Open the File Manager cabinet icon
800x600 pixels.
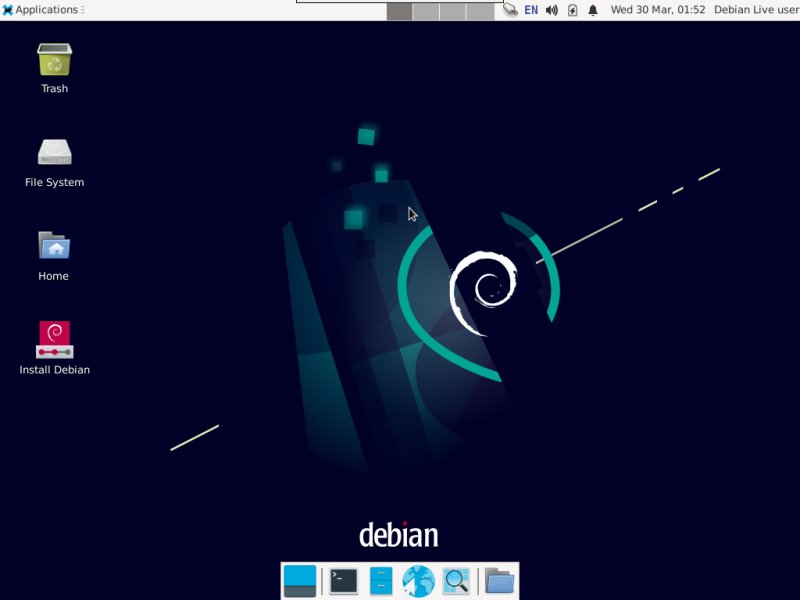click(381, 581)
